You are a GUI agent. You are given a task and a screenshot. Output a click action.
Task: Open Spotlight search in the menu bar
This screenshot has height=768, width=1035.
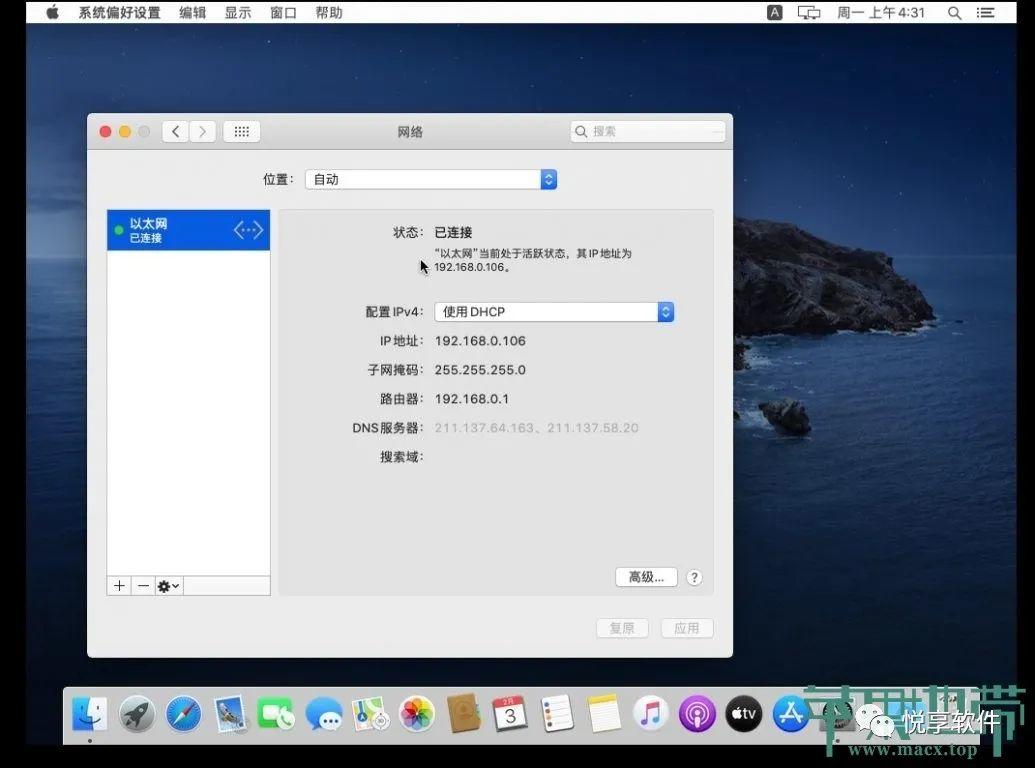(954, 13)
